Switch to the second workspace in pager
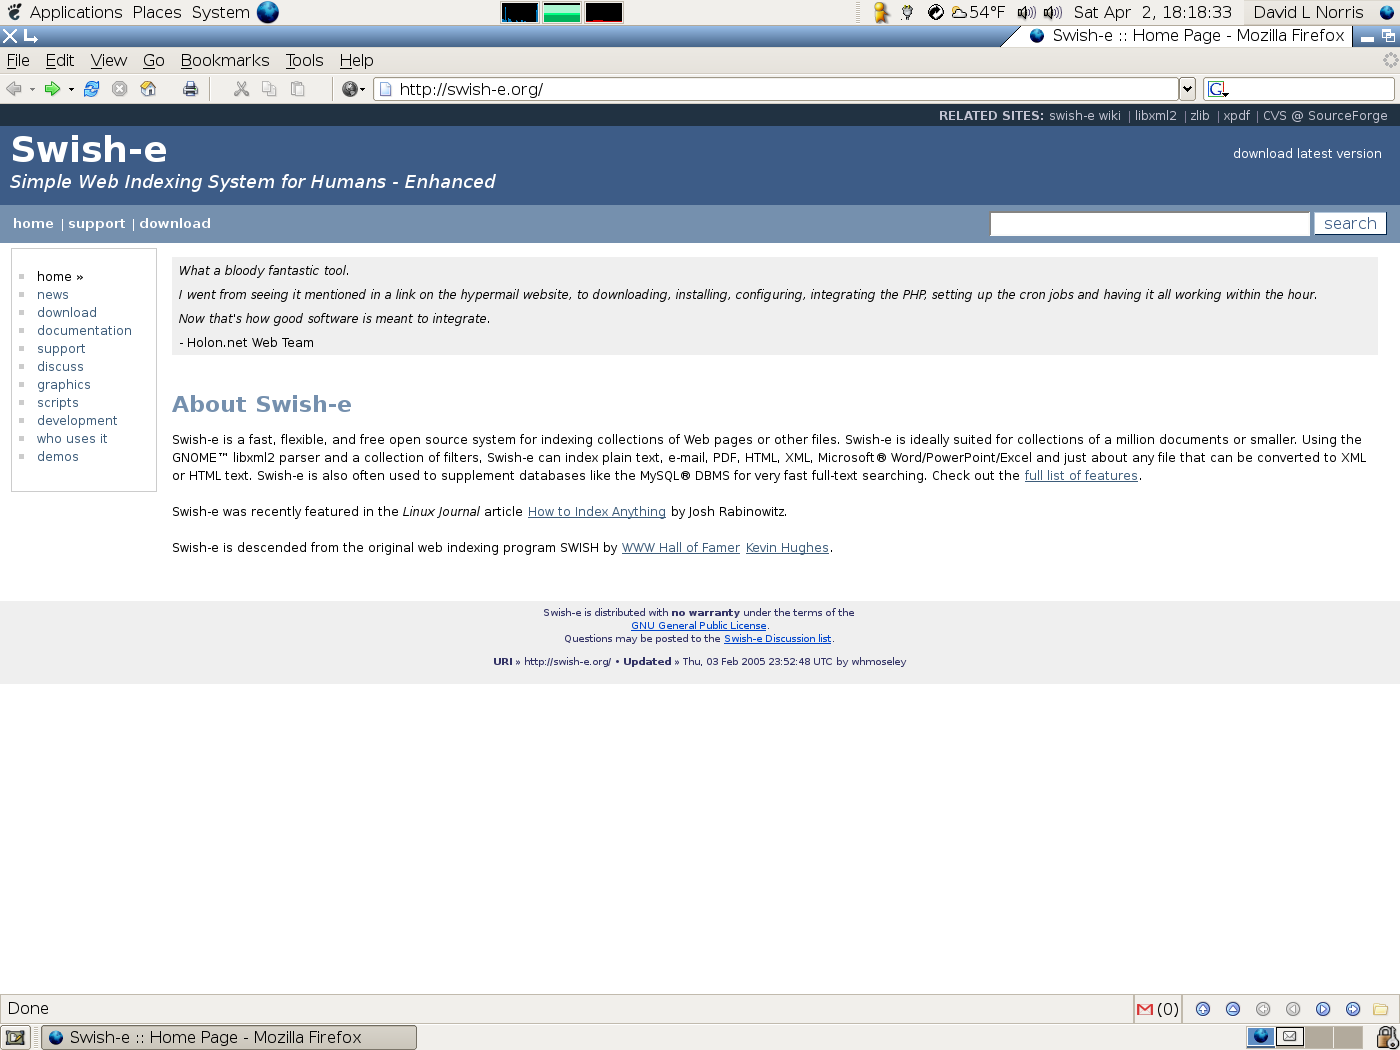 click(x=1290, y=1037)
